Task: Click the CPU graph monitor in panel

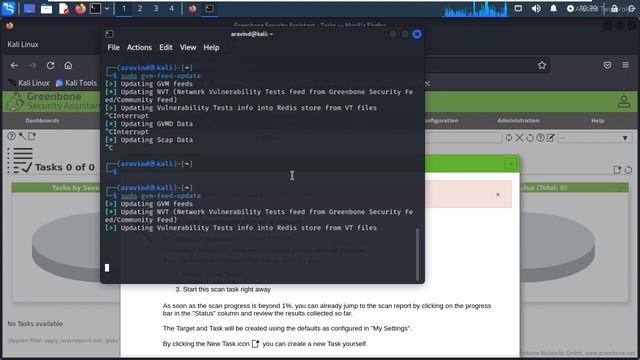Action: click(x=476, y=9)
